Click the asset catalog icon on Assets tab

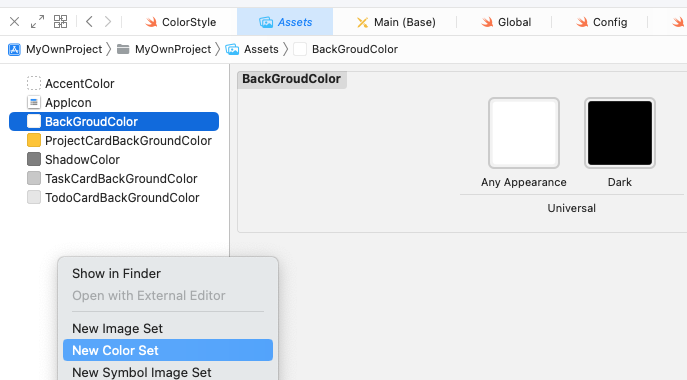(x=266, y=22)
